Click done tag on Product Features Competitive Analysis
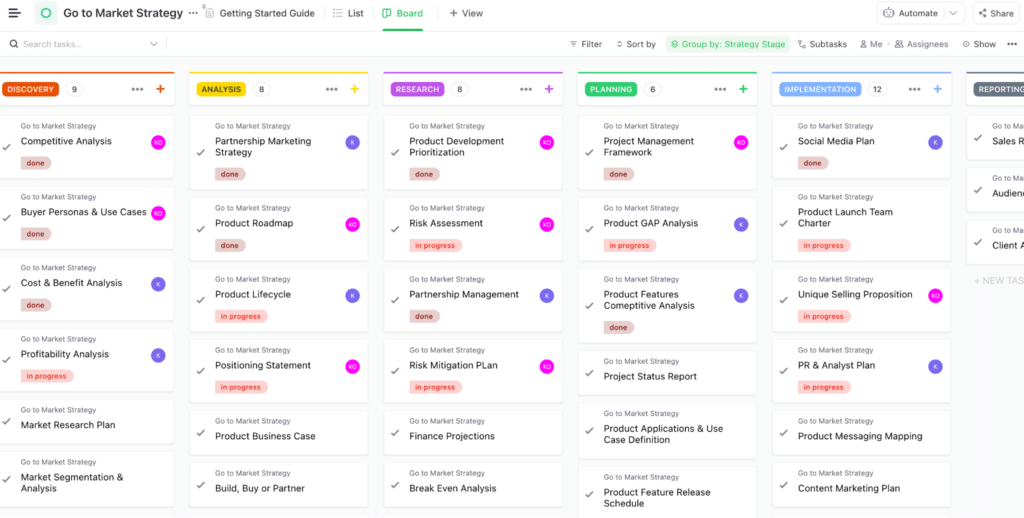The width and height of the screenshot is (1024, 518). (618, 327)
